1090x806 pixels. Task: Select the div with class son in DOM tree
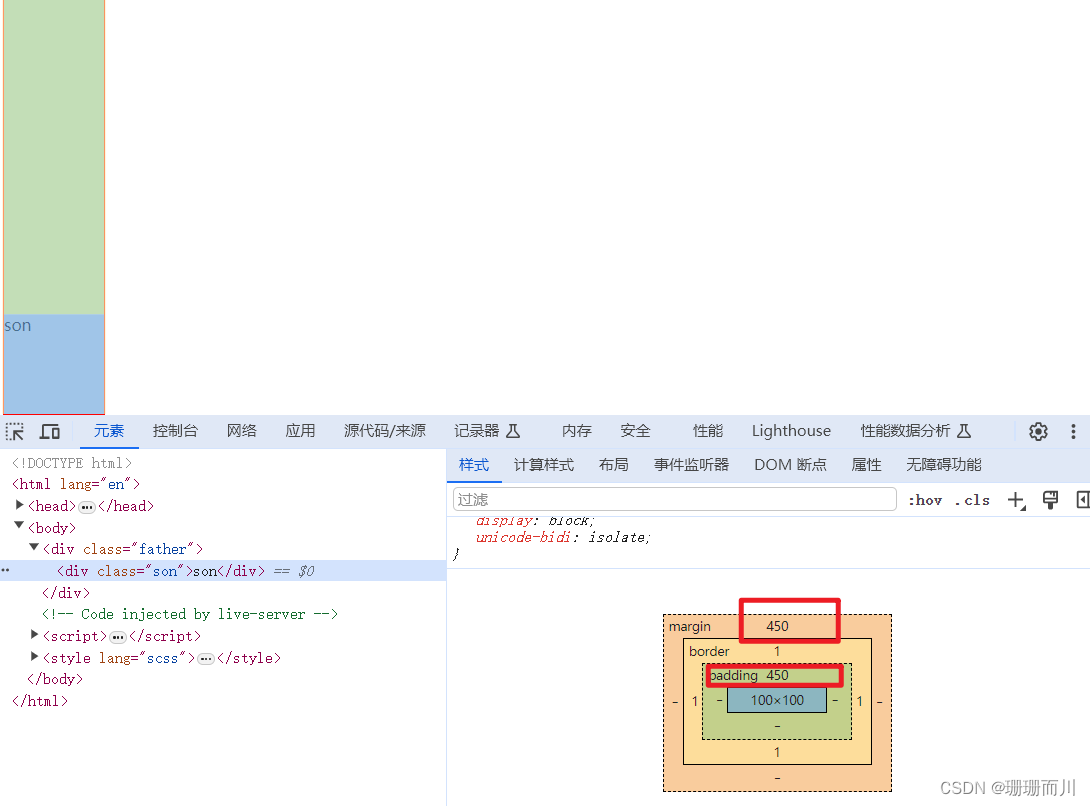coord(150,570)
